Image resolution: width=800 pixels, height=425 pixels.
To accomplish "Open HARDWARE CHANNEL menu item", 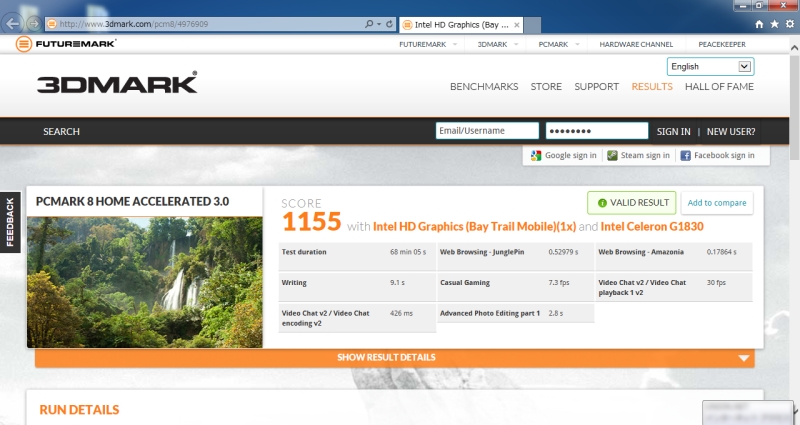I will point(636,44).
